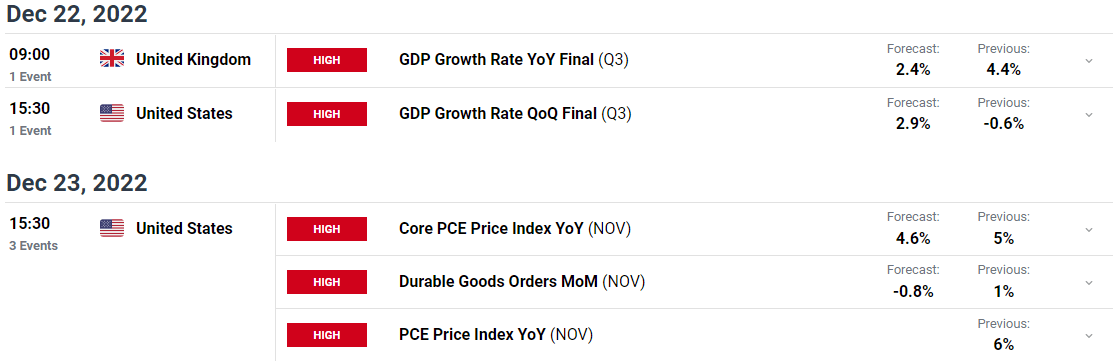Open Durable Goods Orders MoM event
This screenshot has width=1117, height=361.
point(522,282)
